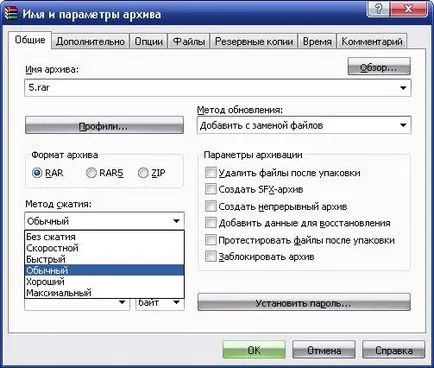
Task: Open the Дополнительно tab
Action: click(x=90, y=42)
